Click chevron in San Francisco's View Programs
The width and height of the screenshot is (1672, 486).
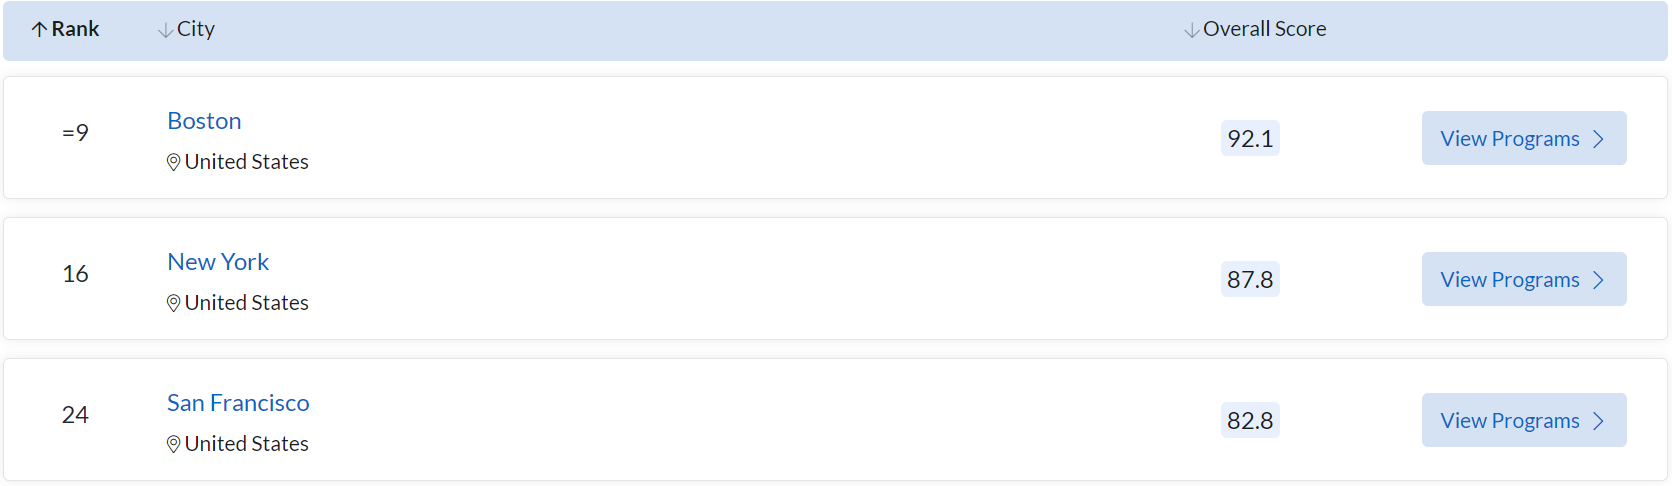1598,421
